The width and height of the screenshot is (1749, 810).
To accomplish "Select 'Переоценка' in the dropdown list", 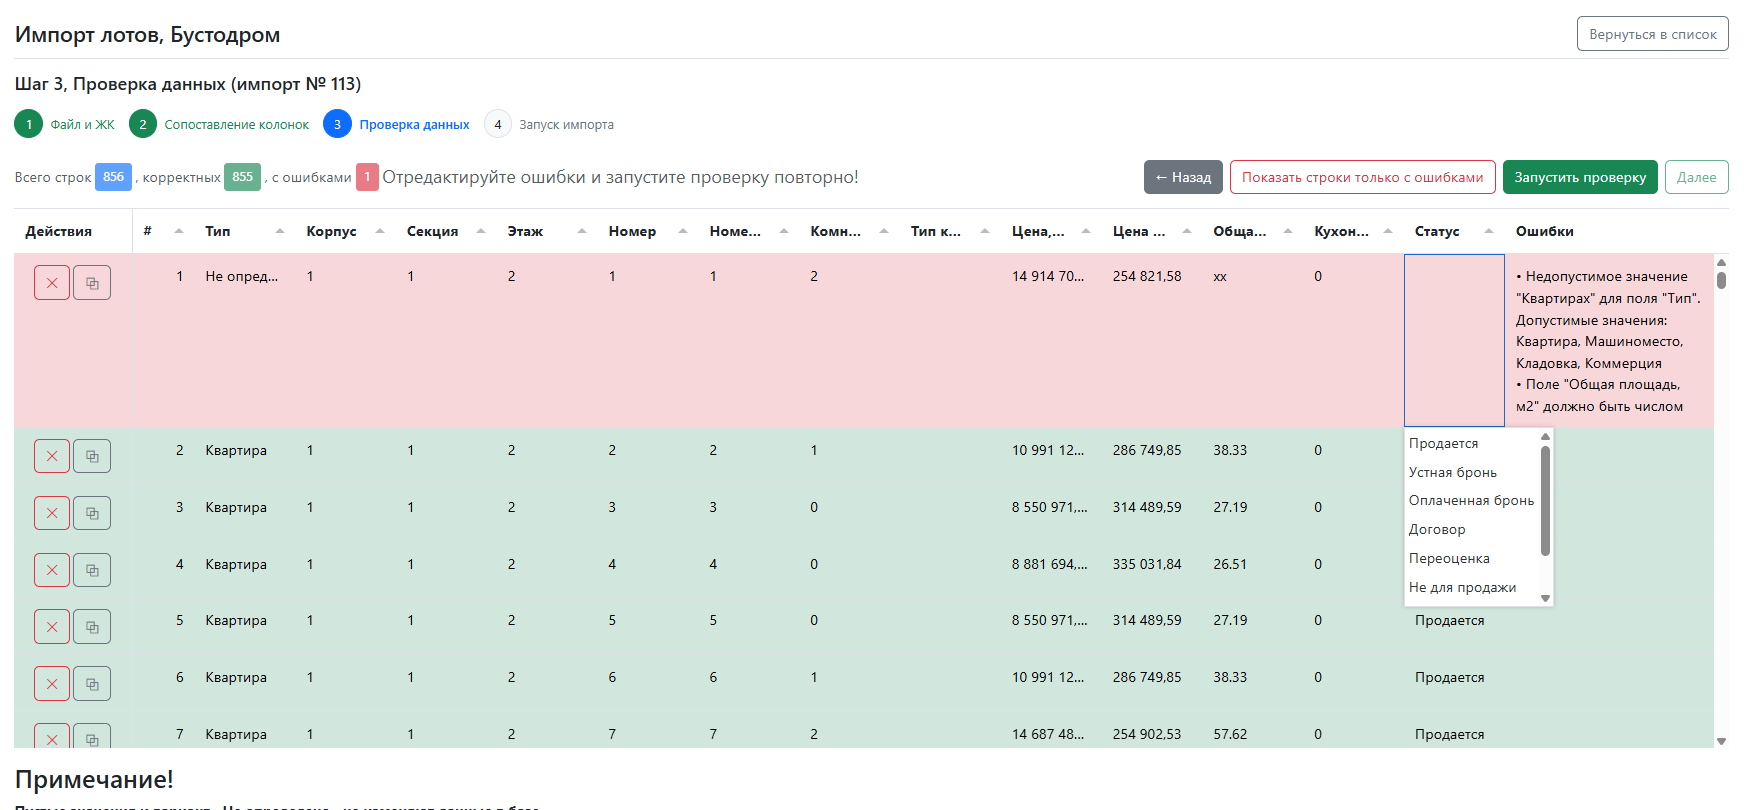I will 1449,558.
